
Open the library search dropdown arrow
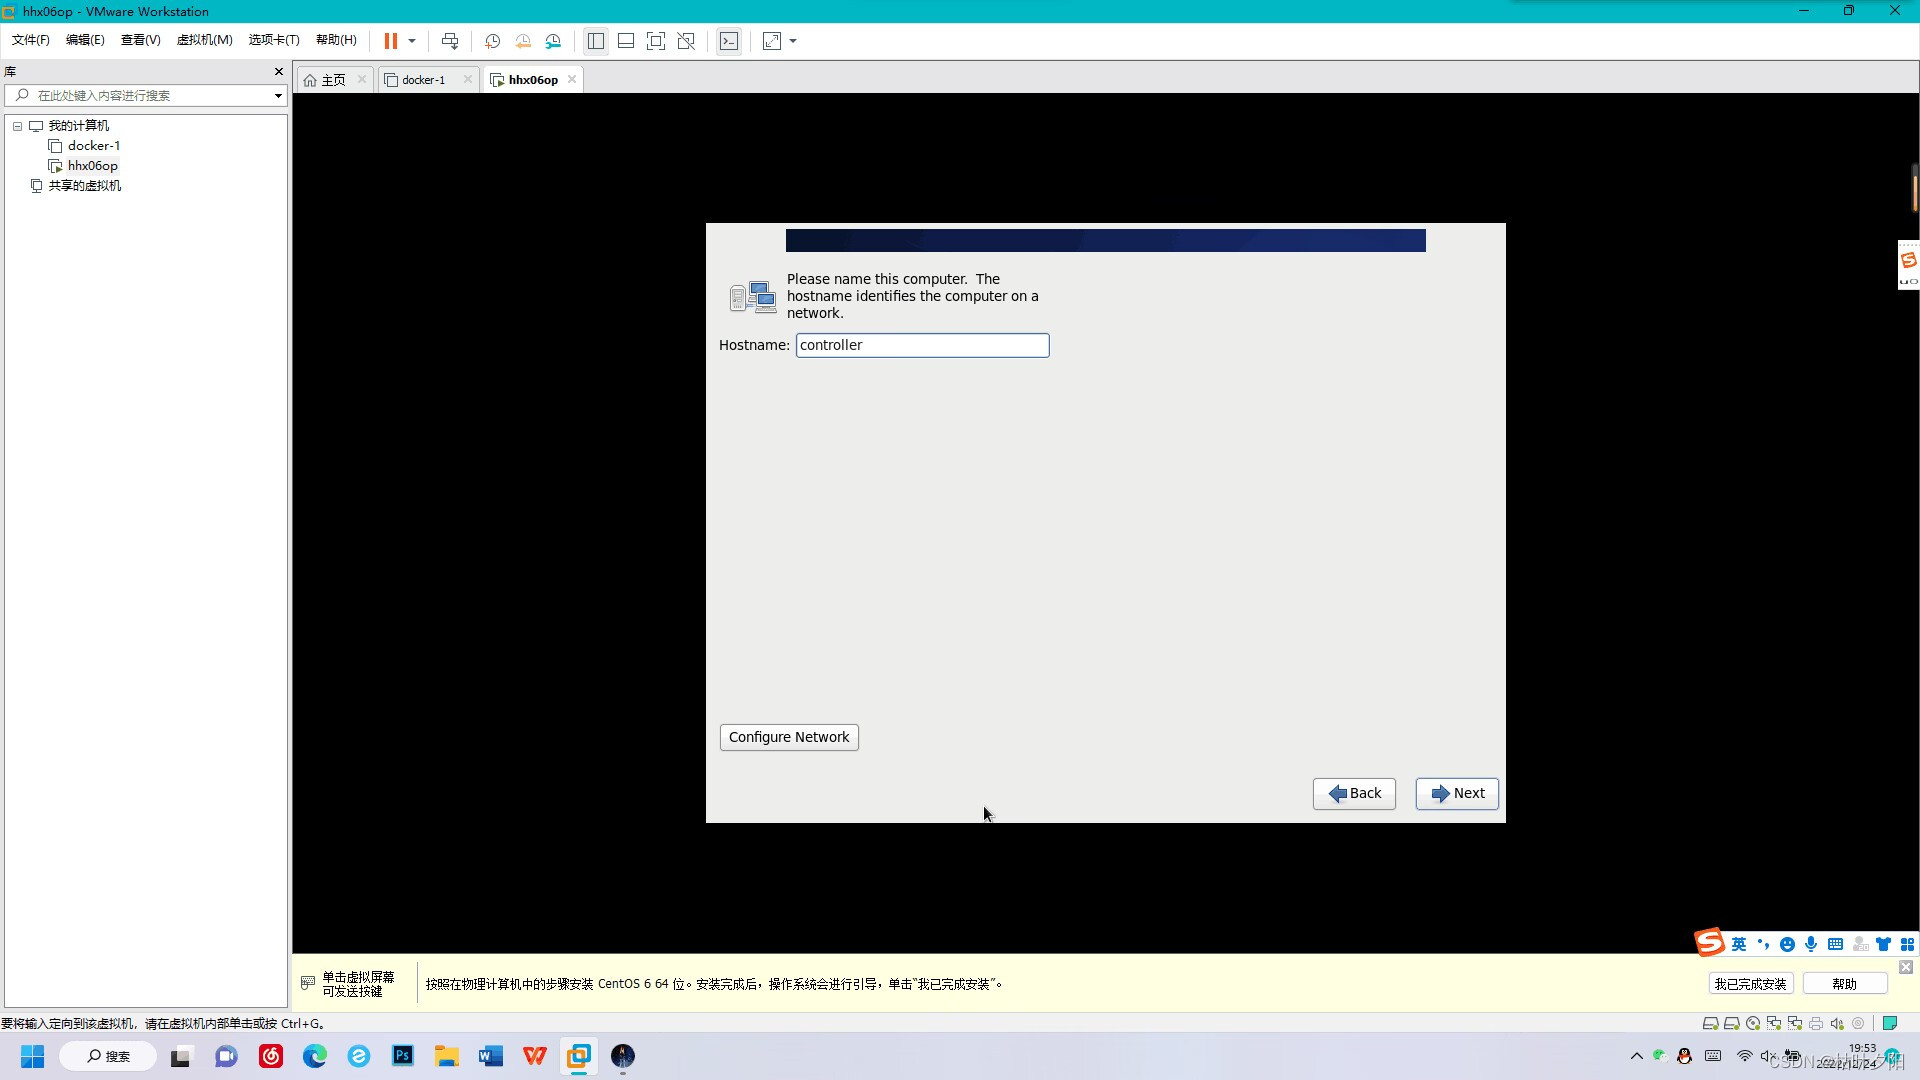pos(277,95)
